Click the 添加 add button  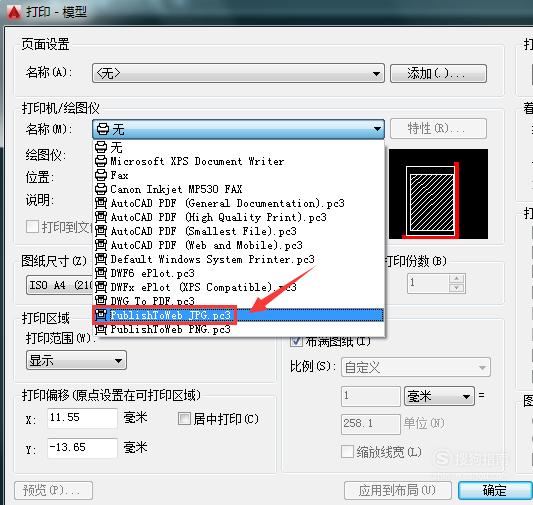point(438,73)
